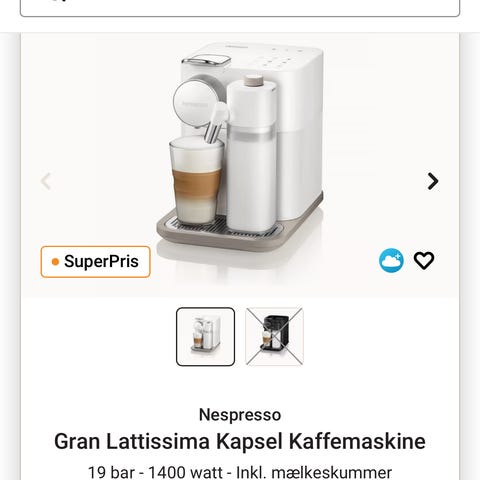Select the crossed-out black machine thumbnail
Screen dimensions: 480x480
(x=274, y=337)
